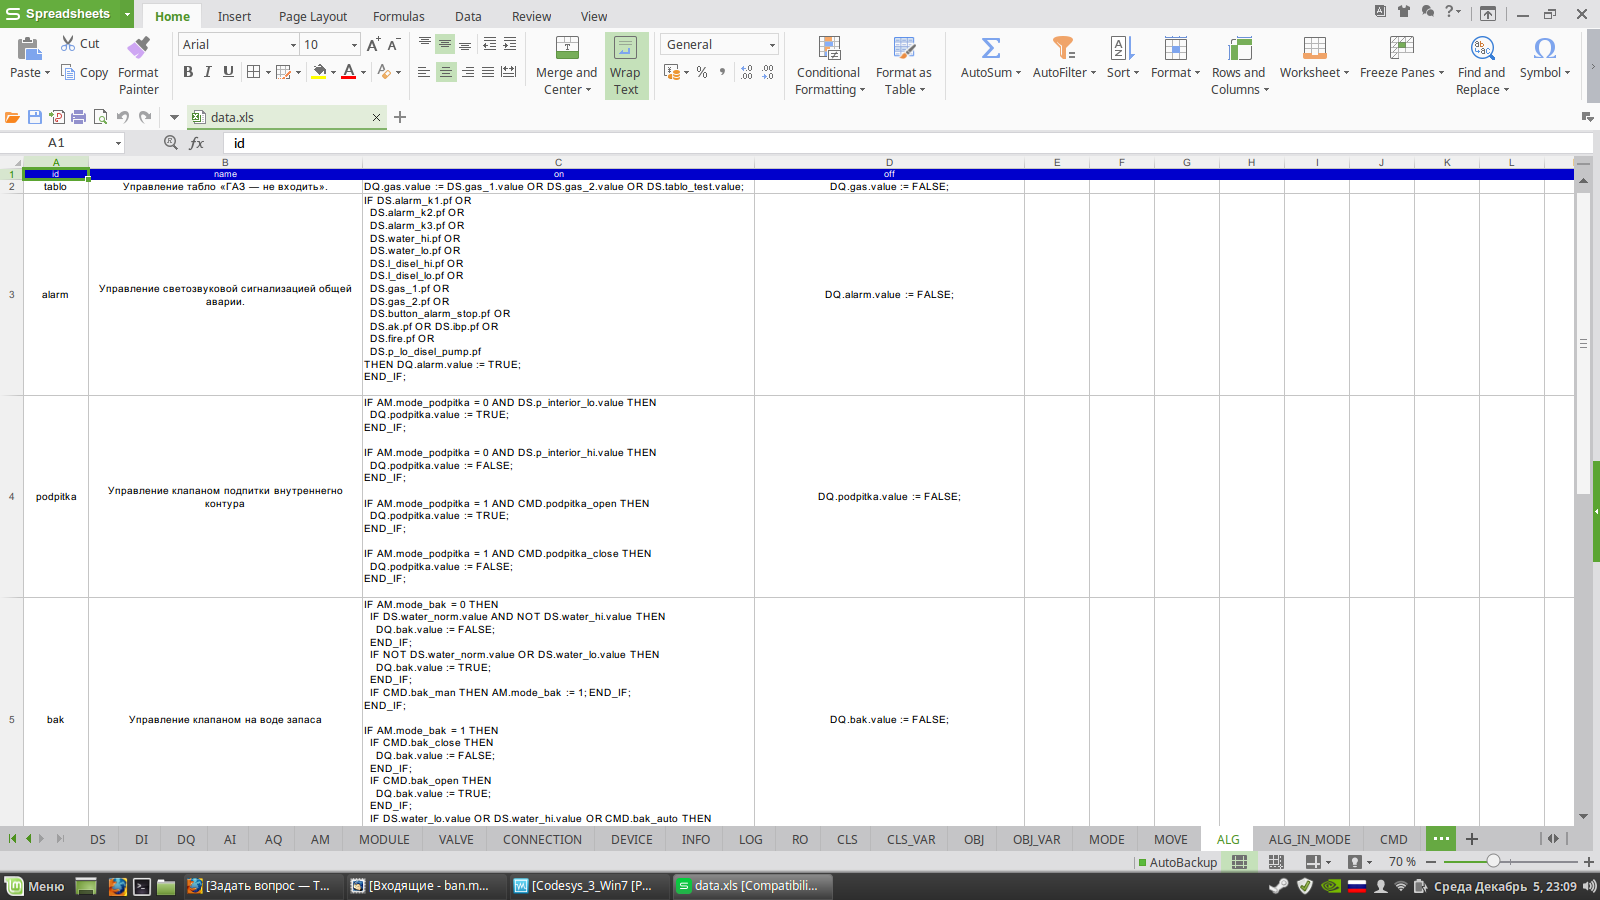
Task: Click the Paste clipboard icon
Action: click(x=29, y=48)
